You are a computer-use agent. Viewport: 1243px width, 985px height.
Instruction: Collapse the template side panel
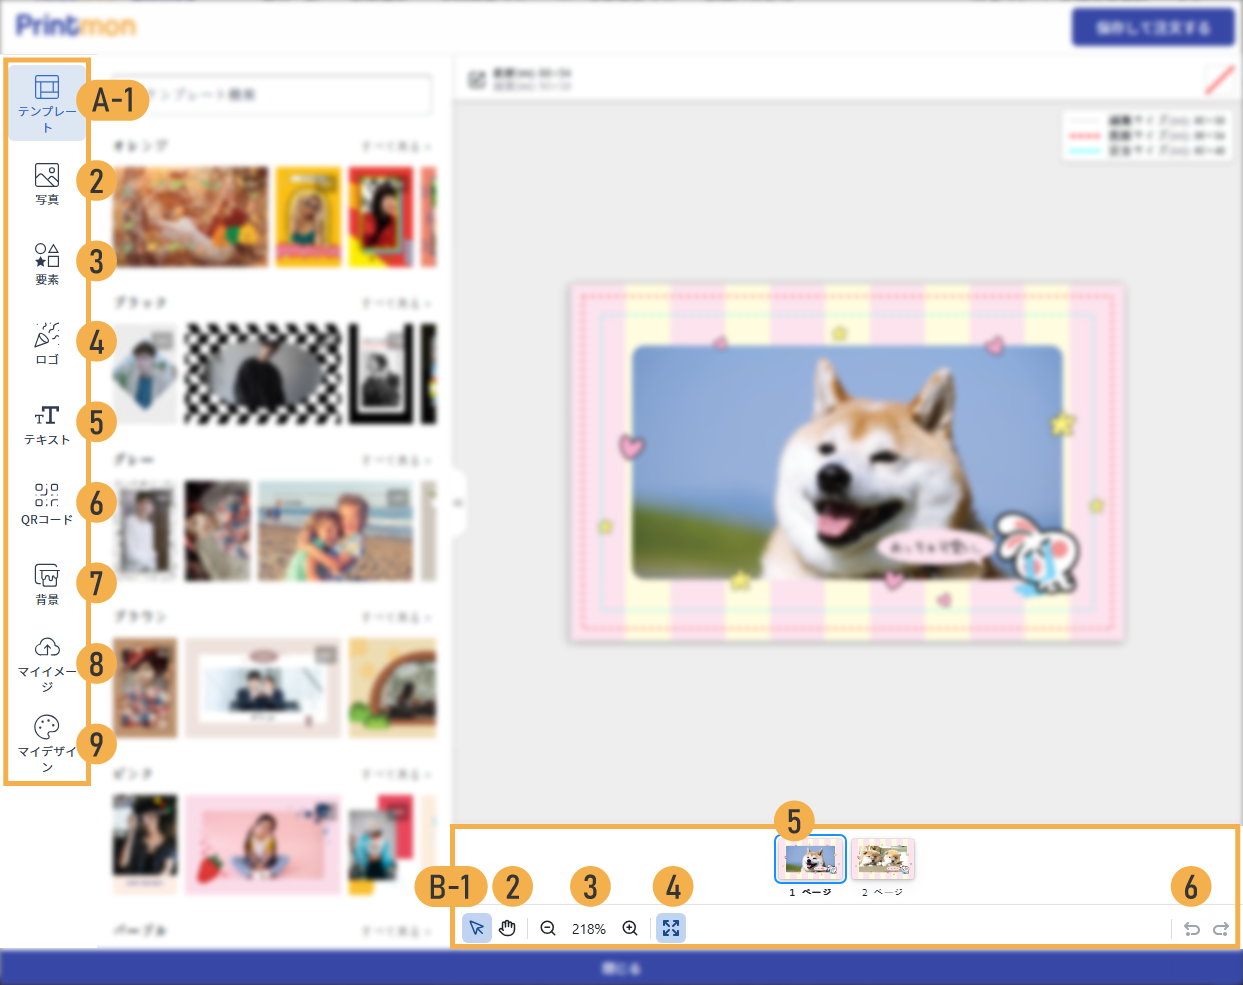click(x=458, y=502)
